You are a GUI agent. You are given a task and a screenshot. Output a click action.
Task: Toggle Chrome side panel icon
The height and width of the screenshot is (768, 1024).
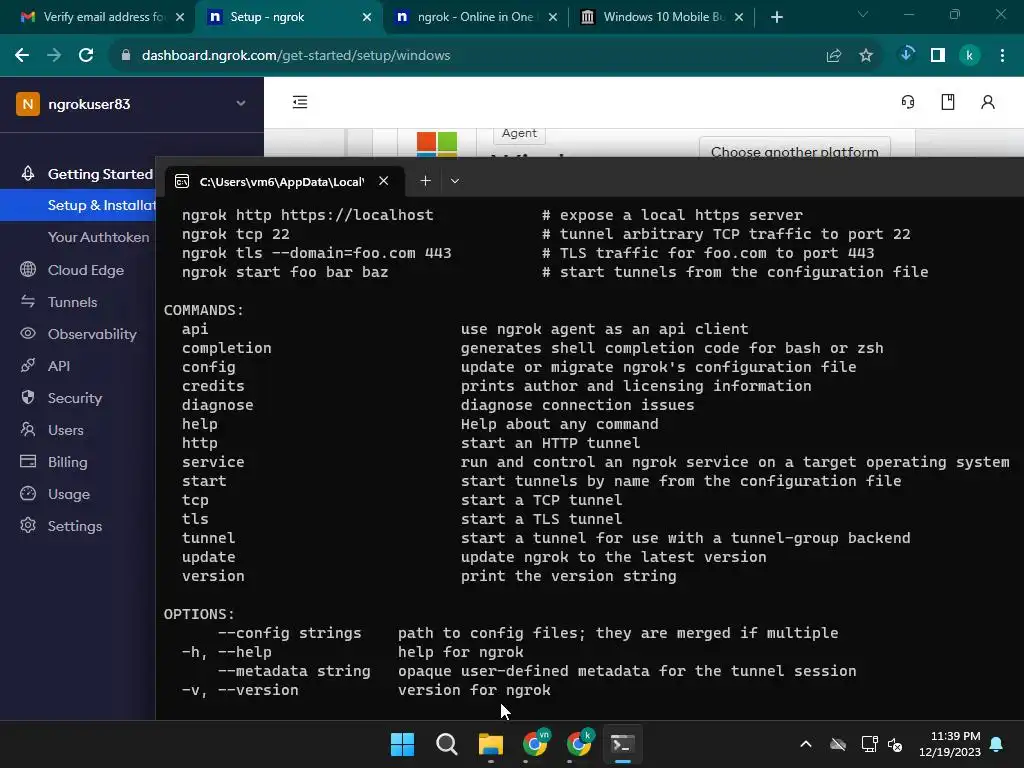pyautogui.click(x=938, y=56)
